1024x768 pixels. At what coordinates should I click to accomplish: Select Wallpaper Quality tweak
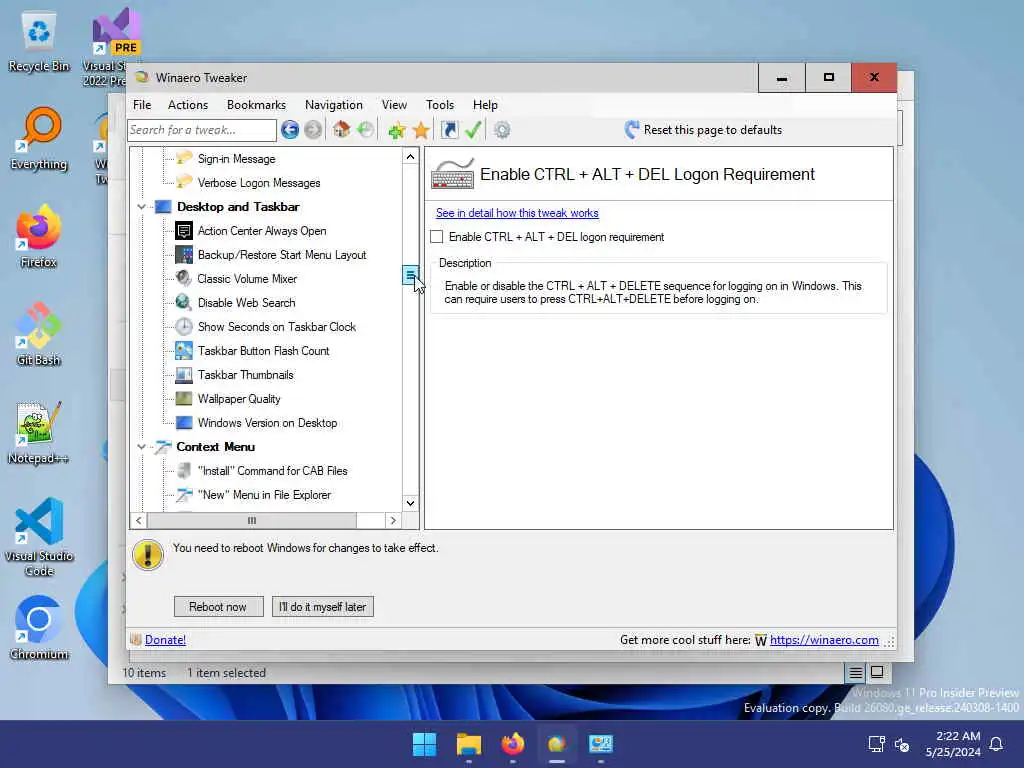point(239,399)
